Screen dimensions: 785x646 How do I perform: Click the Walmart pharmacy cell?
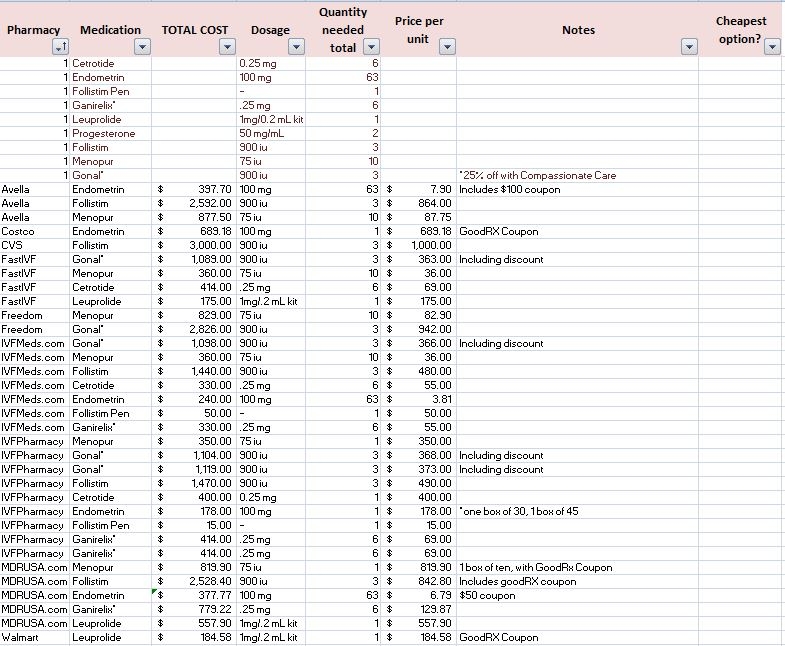tap(35, 638)
